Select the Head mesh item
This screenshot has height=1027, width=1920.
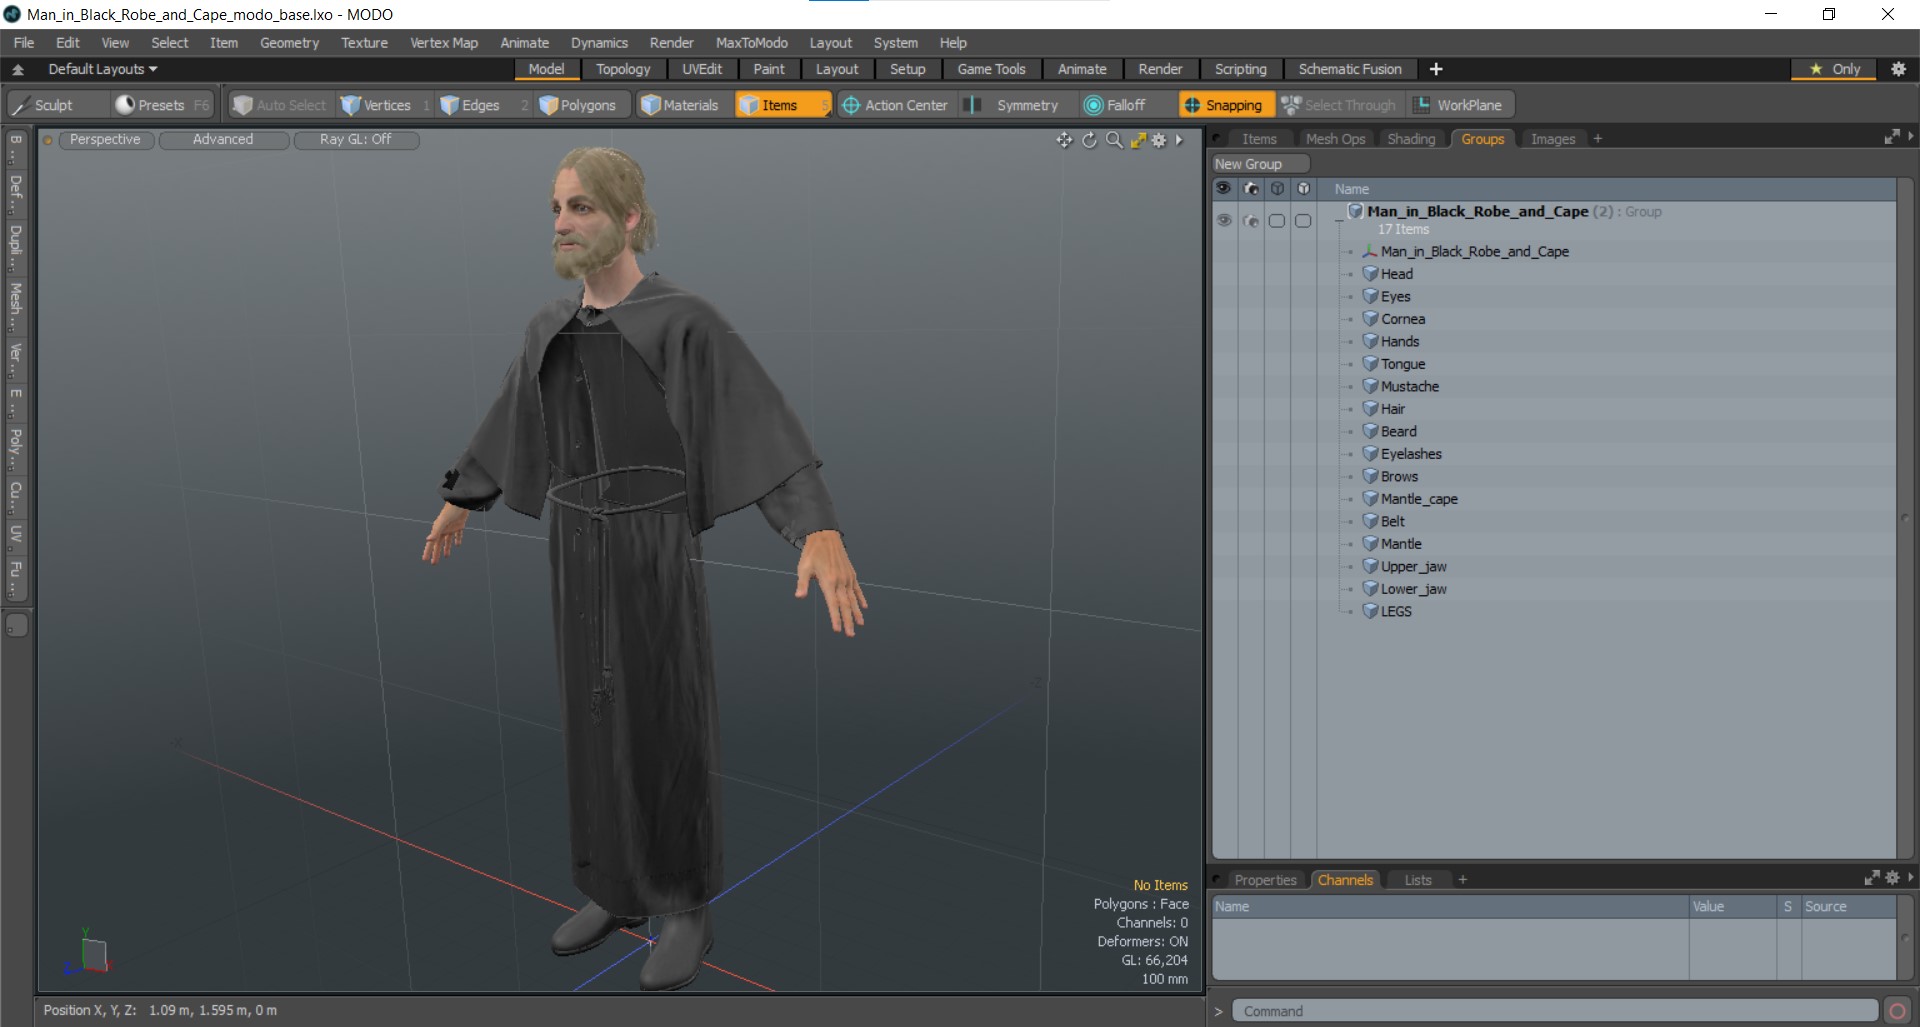pyautogui.click(x=1397, y=274)
